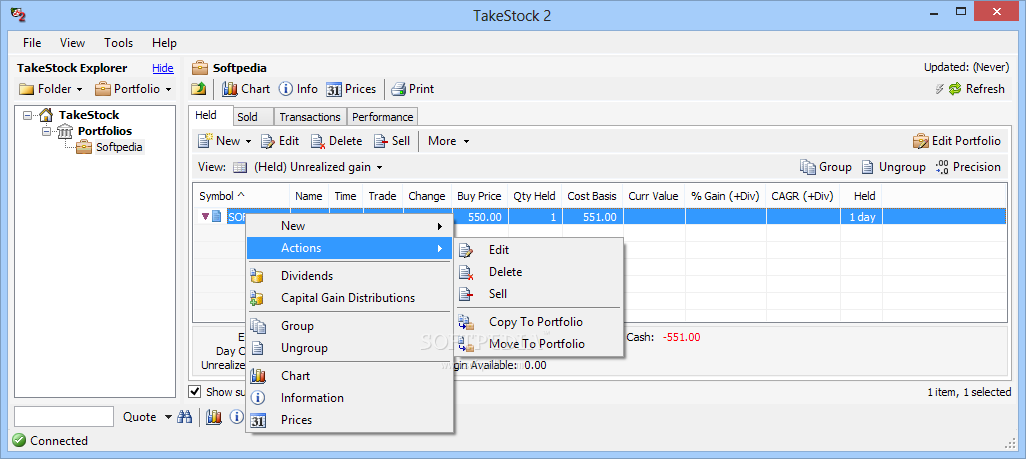Choose Ungroup from the context menu
The width and height of the screenshot is (1026, 459).
pyautogui.click(x=349, y=348)
